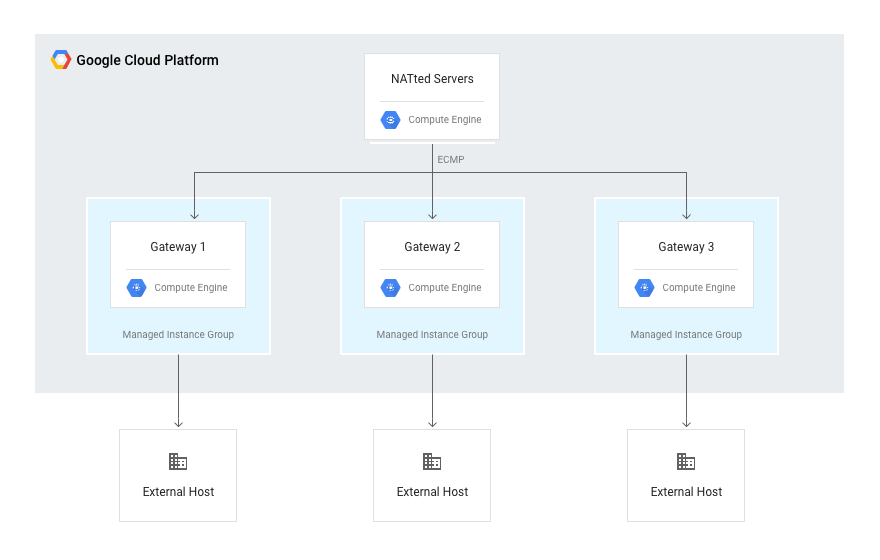Click the building icon below Gateway 1

point(178,461)
